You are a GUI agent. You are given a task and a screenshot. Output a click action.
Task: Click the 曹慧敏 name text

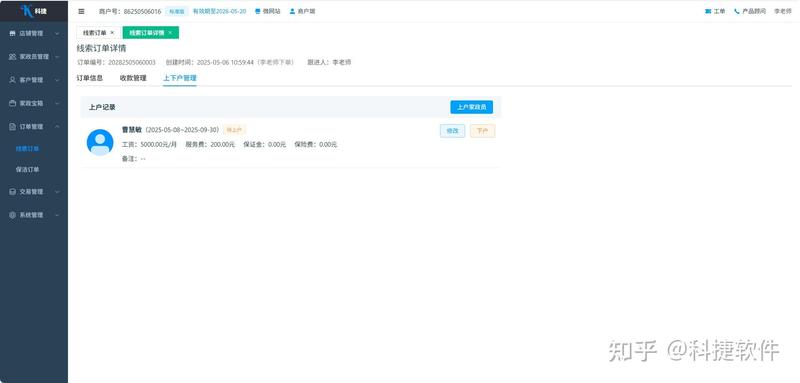(x=132, y=130)
